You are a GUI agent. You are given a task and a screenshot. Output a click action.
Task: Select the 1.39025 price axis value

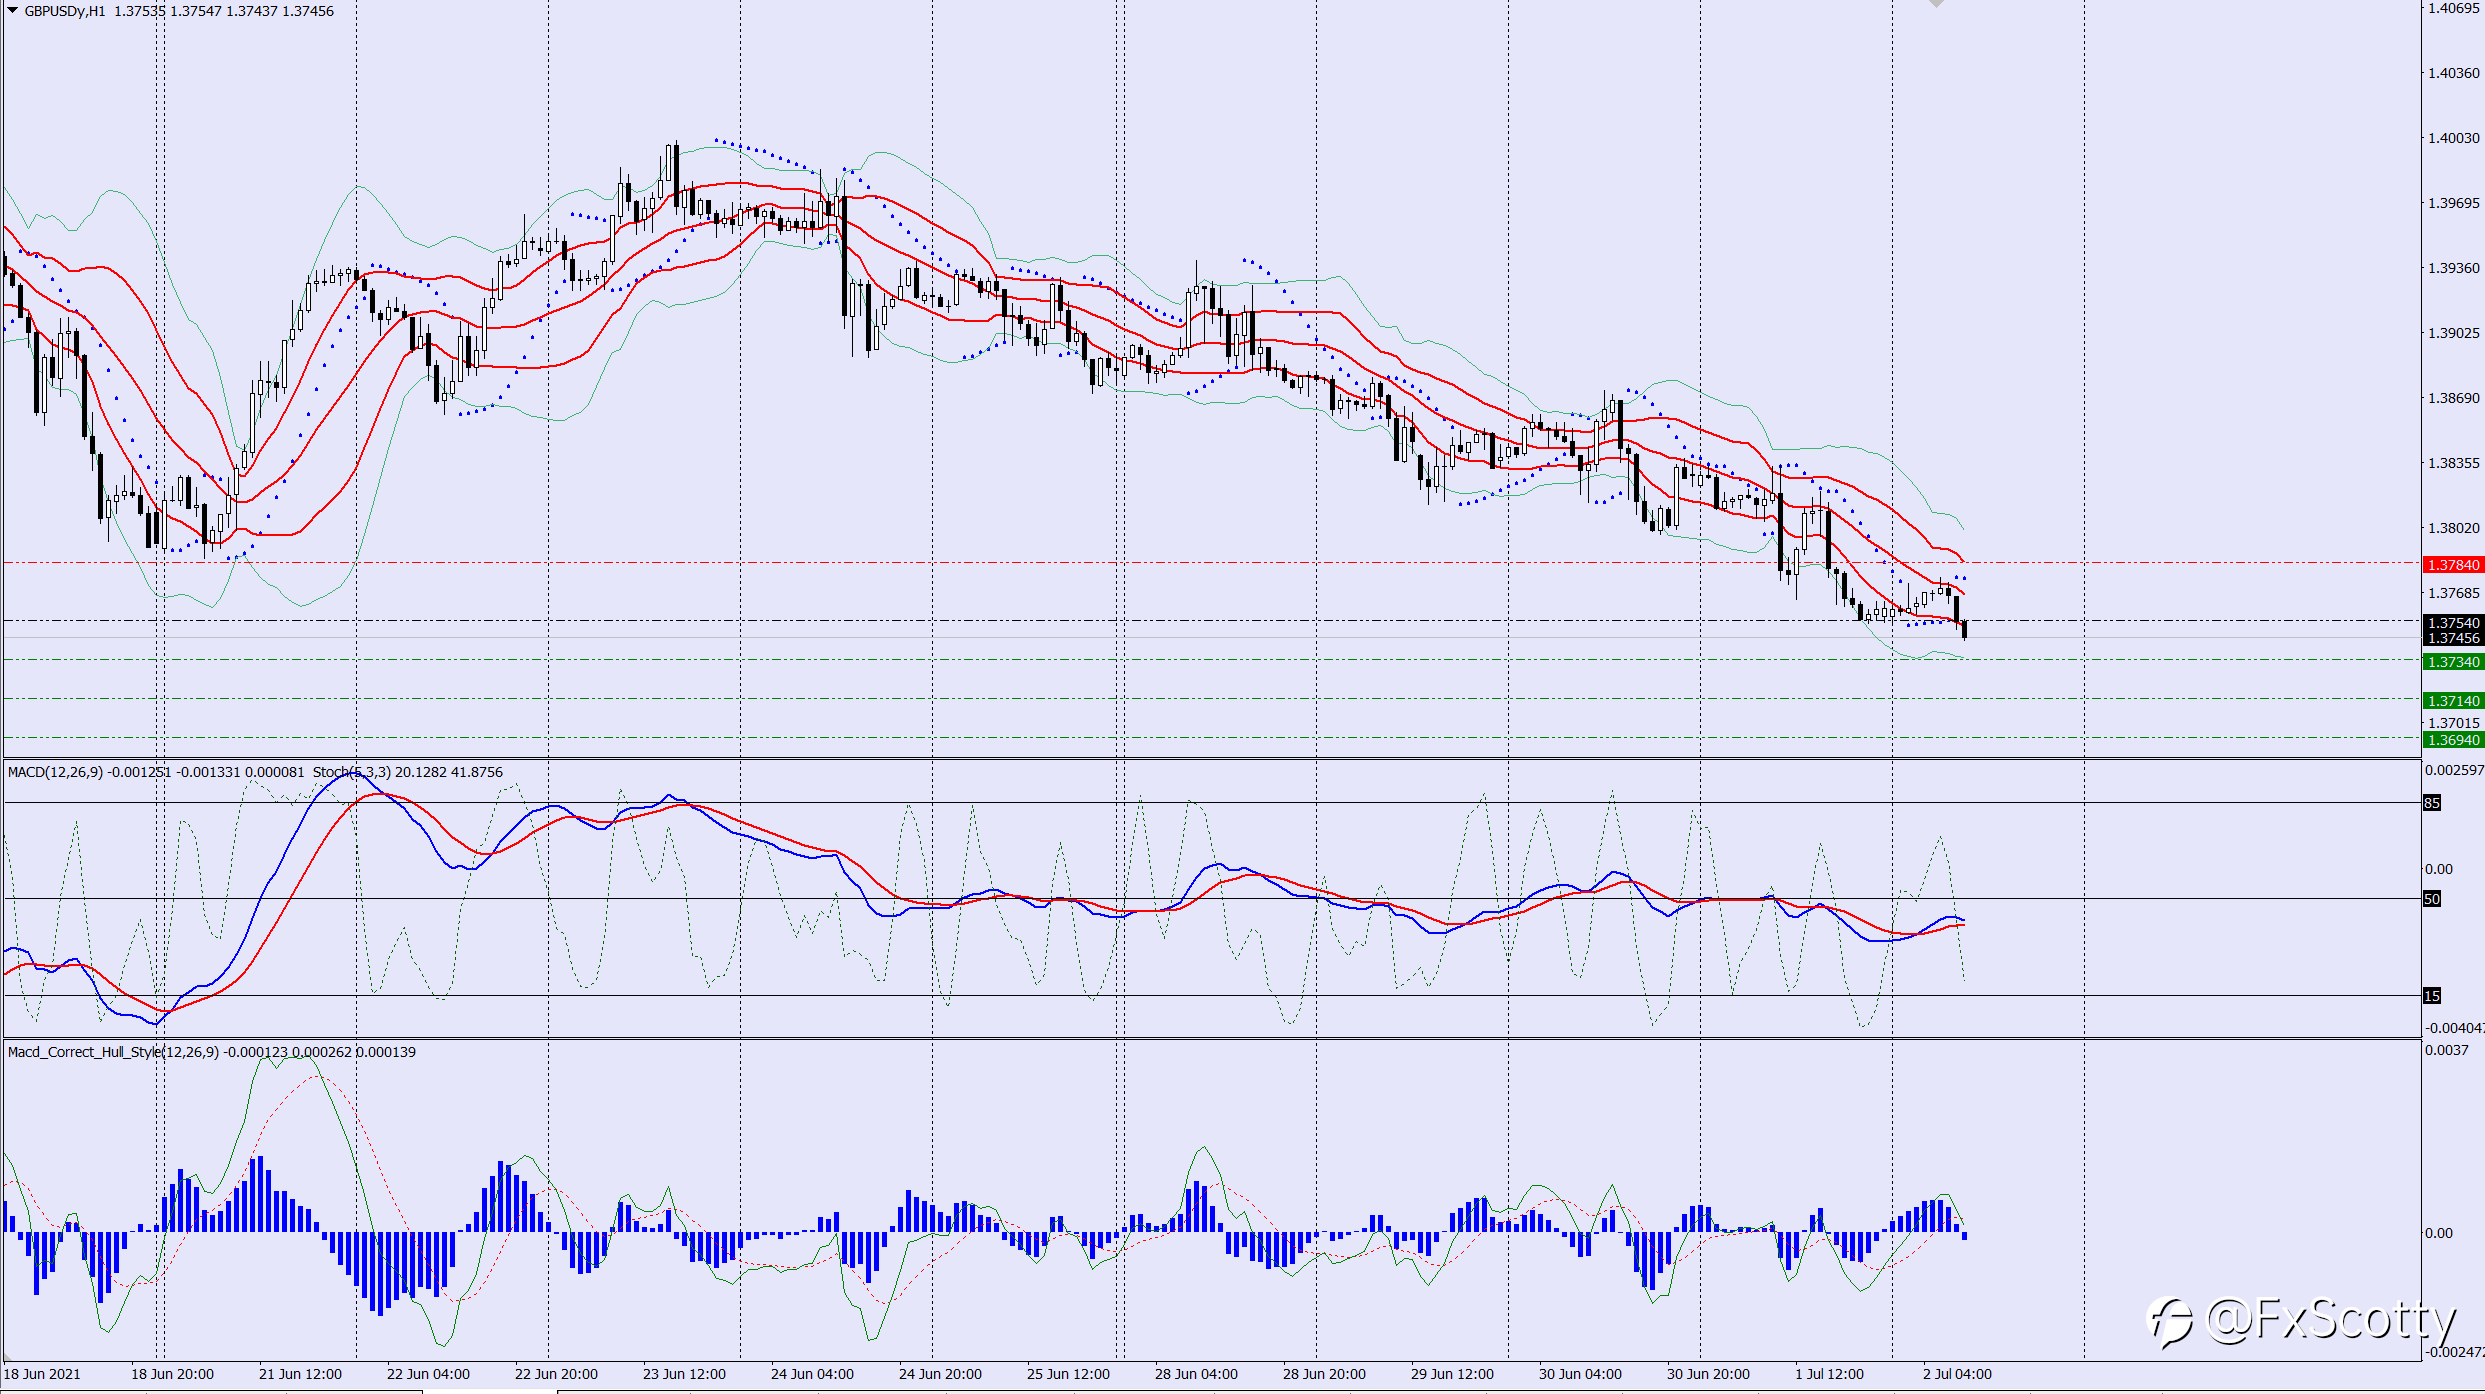tap(2454, 333)
